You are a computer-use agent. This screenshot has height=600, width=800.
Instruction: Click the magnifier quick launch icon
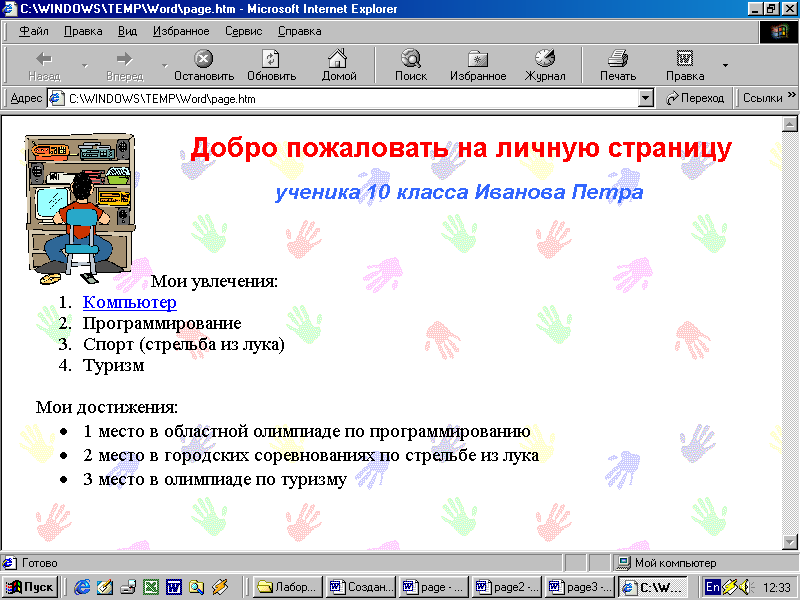point(196,587)
